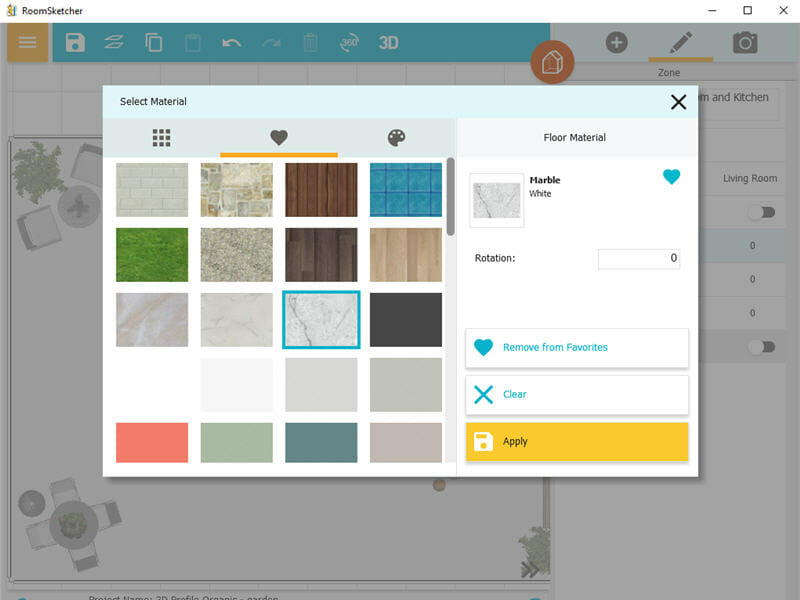This screenshot has width=800, height=600.
Task: Open the all materials grid tab
Action: [x=162, y=137]
